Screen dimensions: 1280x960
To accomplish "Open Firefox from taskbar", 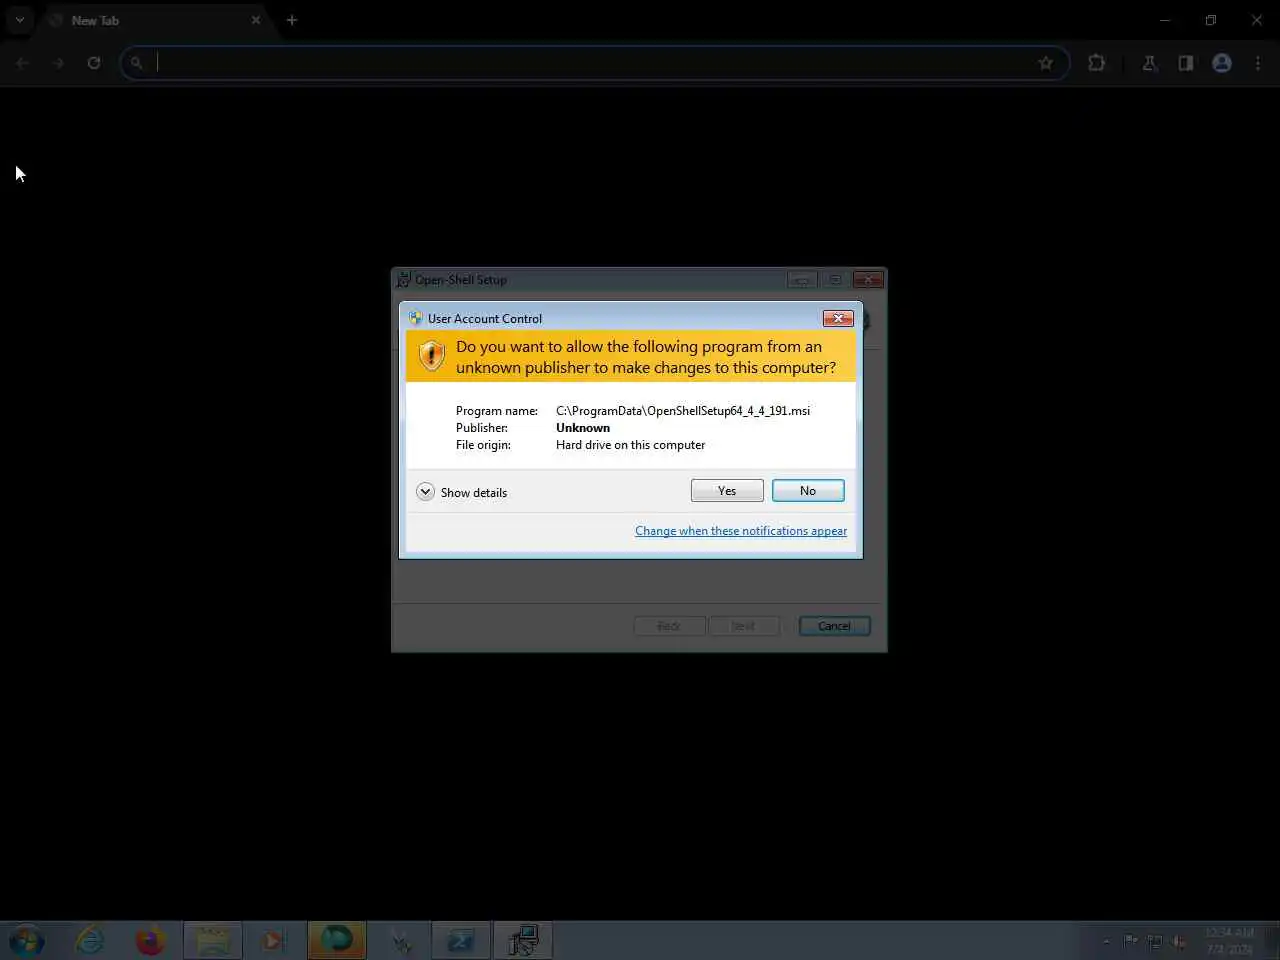I will (151, 941).
